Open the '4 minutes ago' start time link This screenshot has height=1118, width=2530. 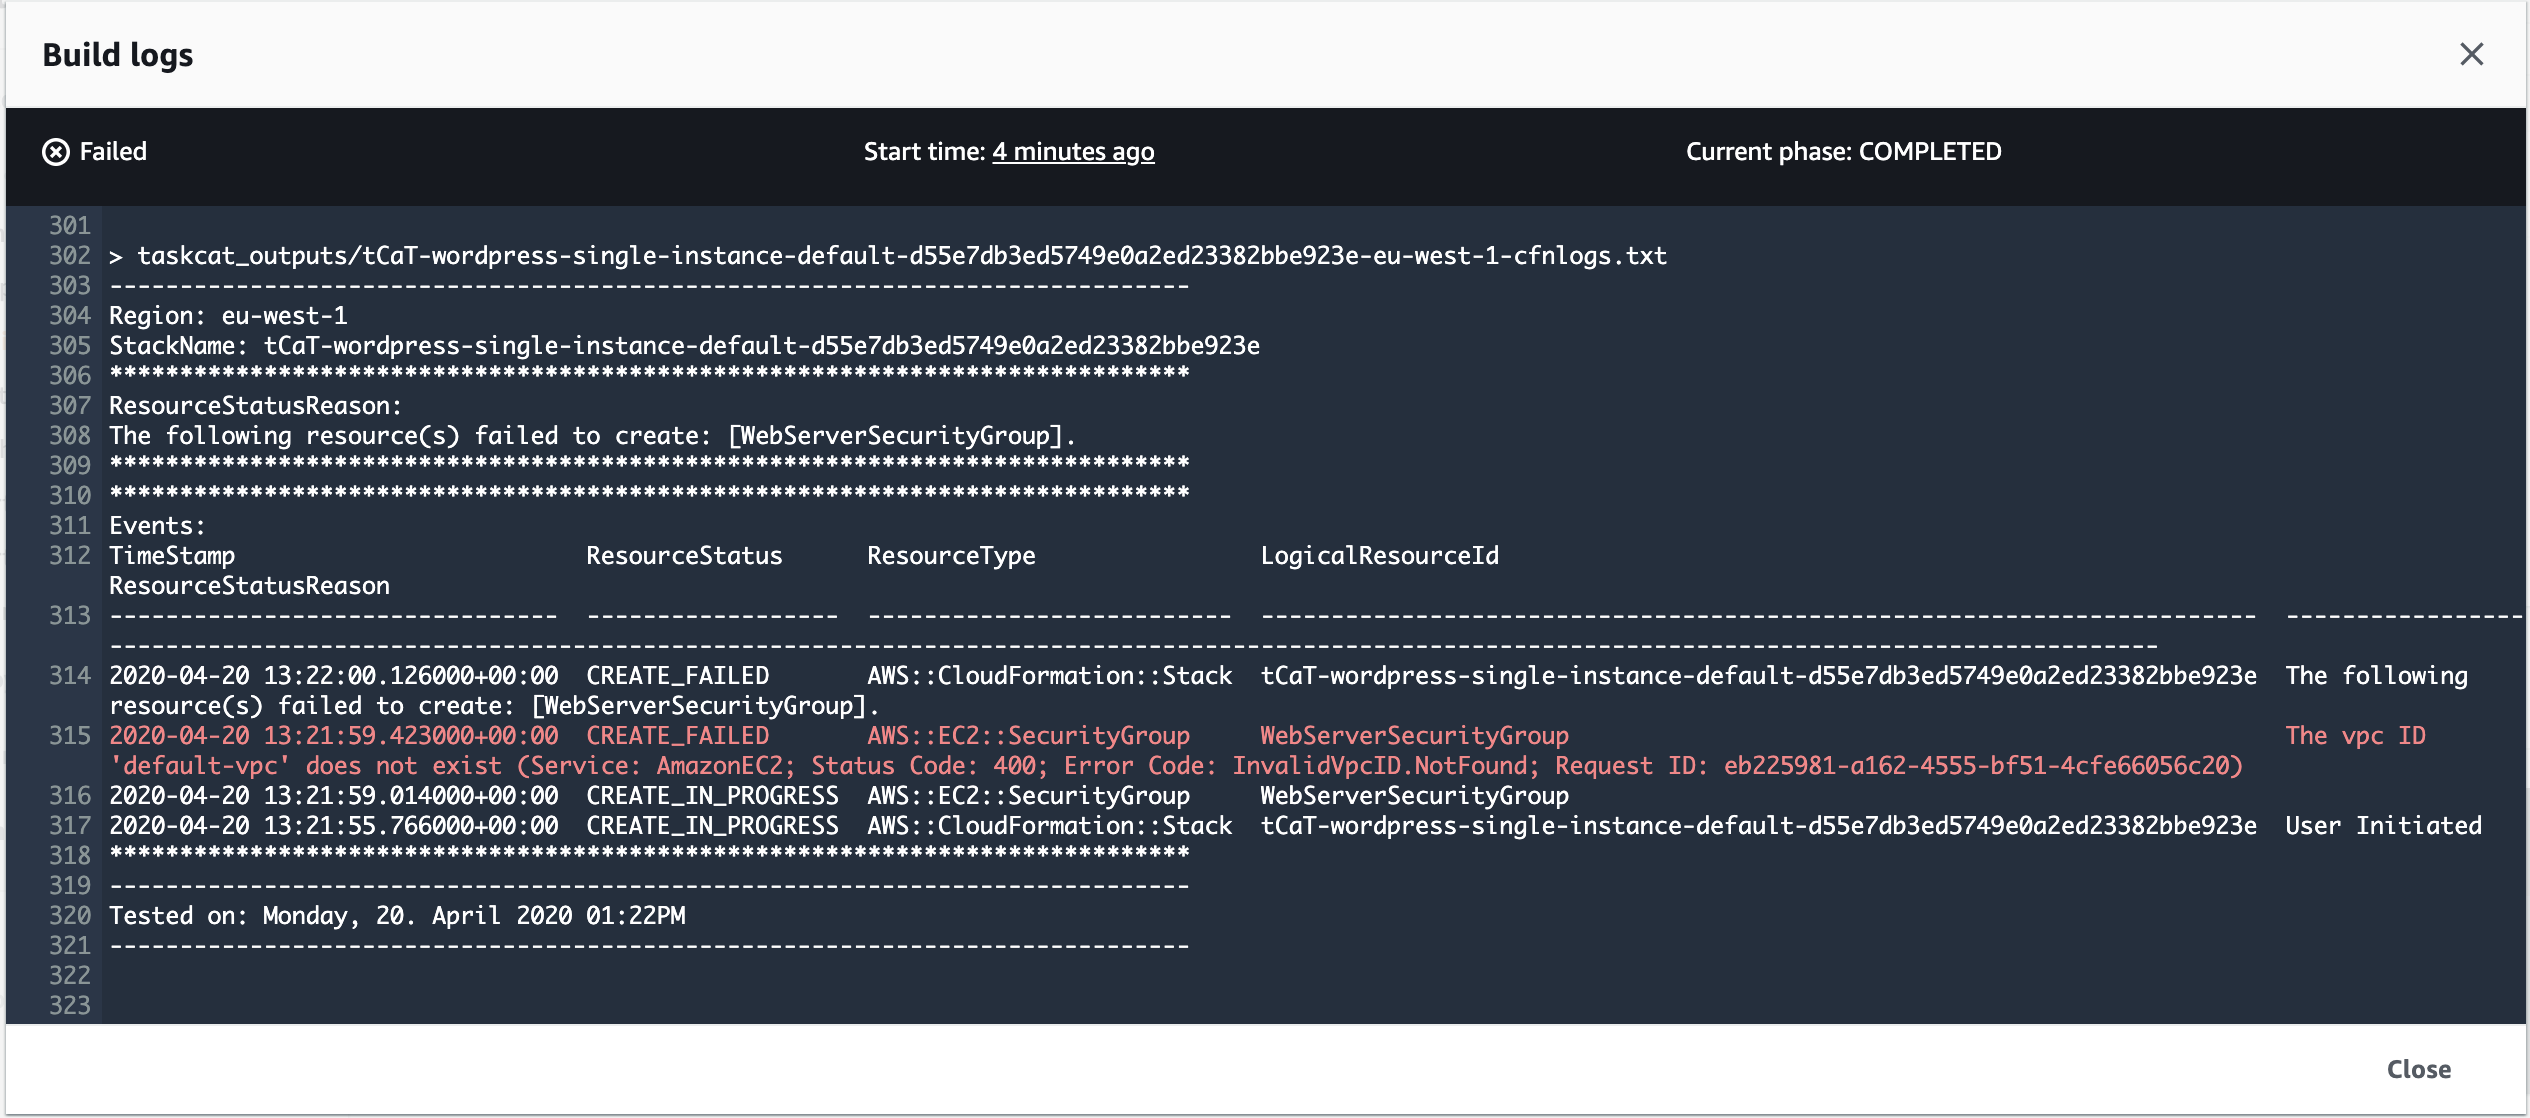tap(1073, 152)
